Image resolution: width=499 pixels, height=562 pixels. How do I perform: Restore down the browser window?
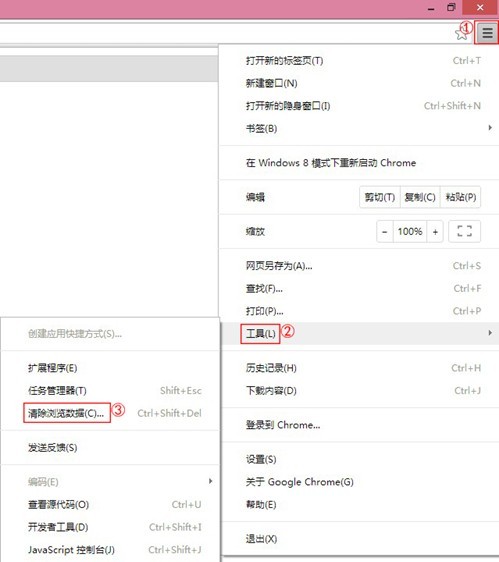pyautogui.click(x=451, y=8)
